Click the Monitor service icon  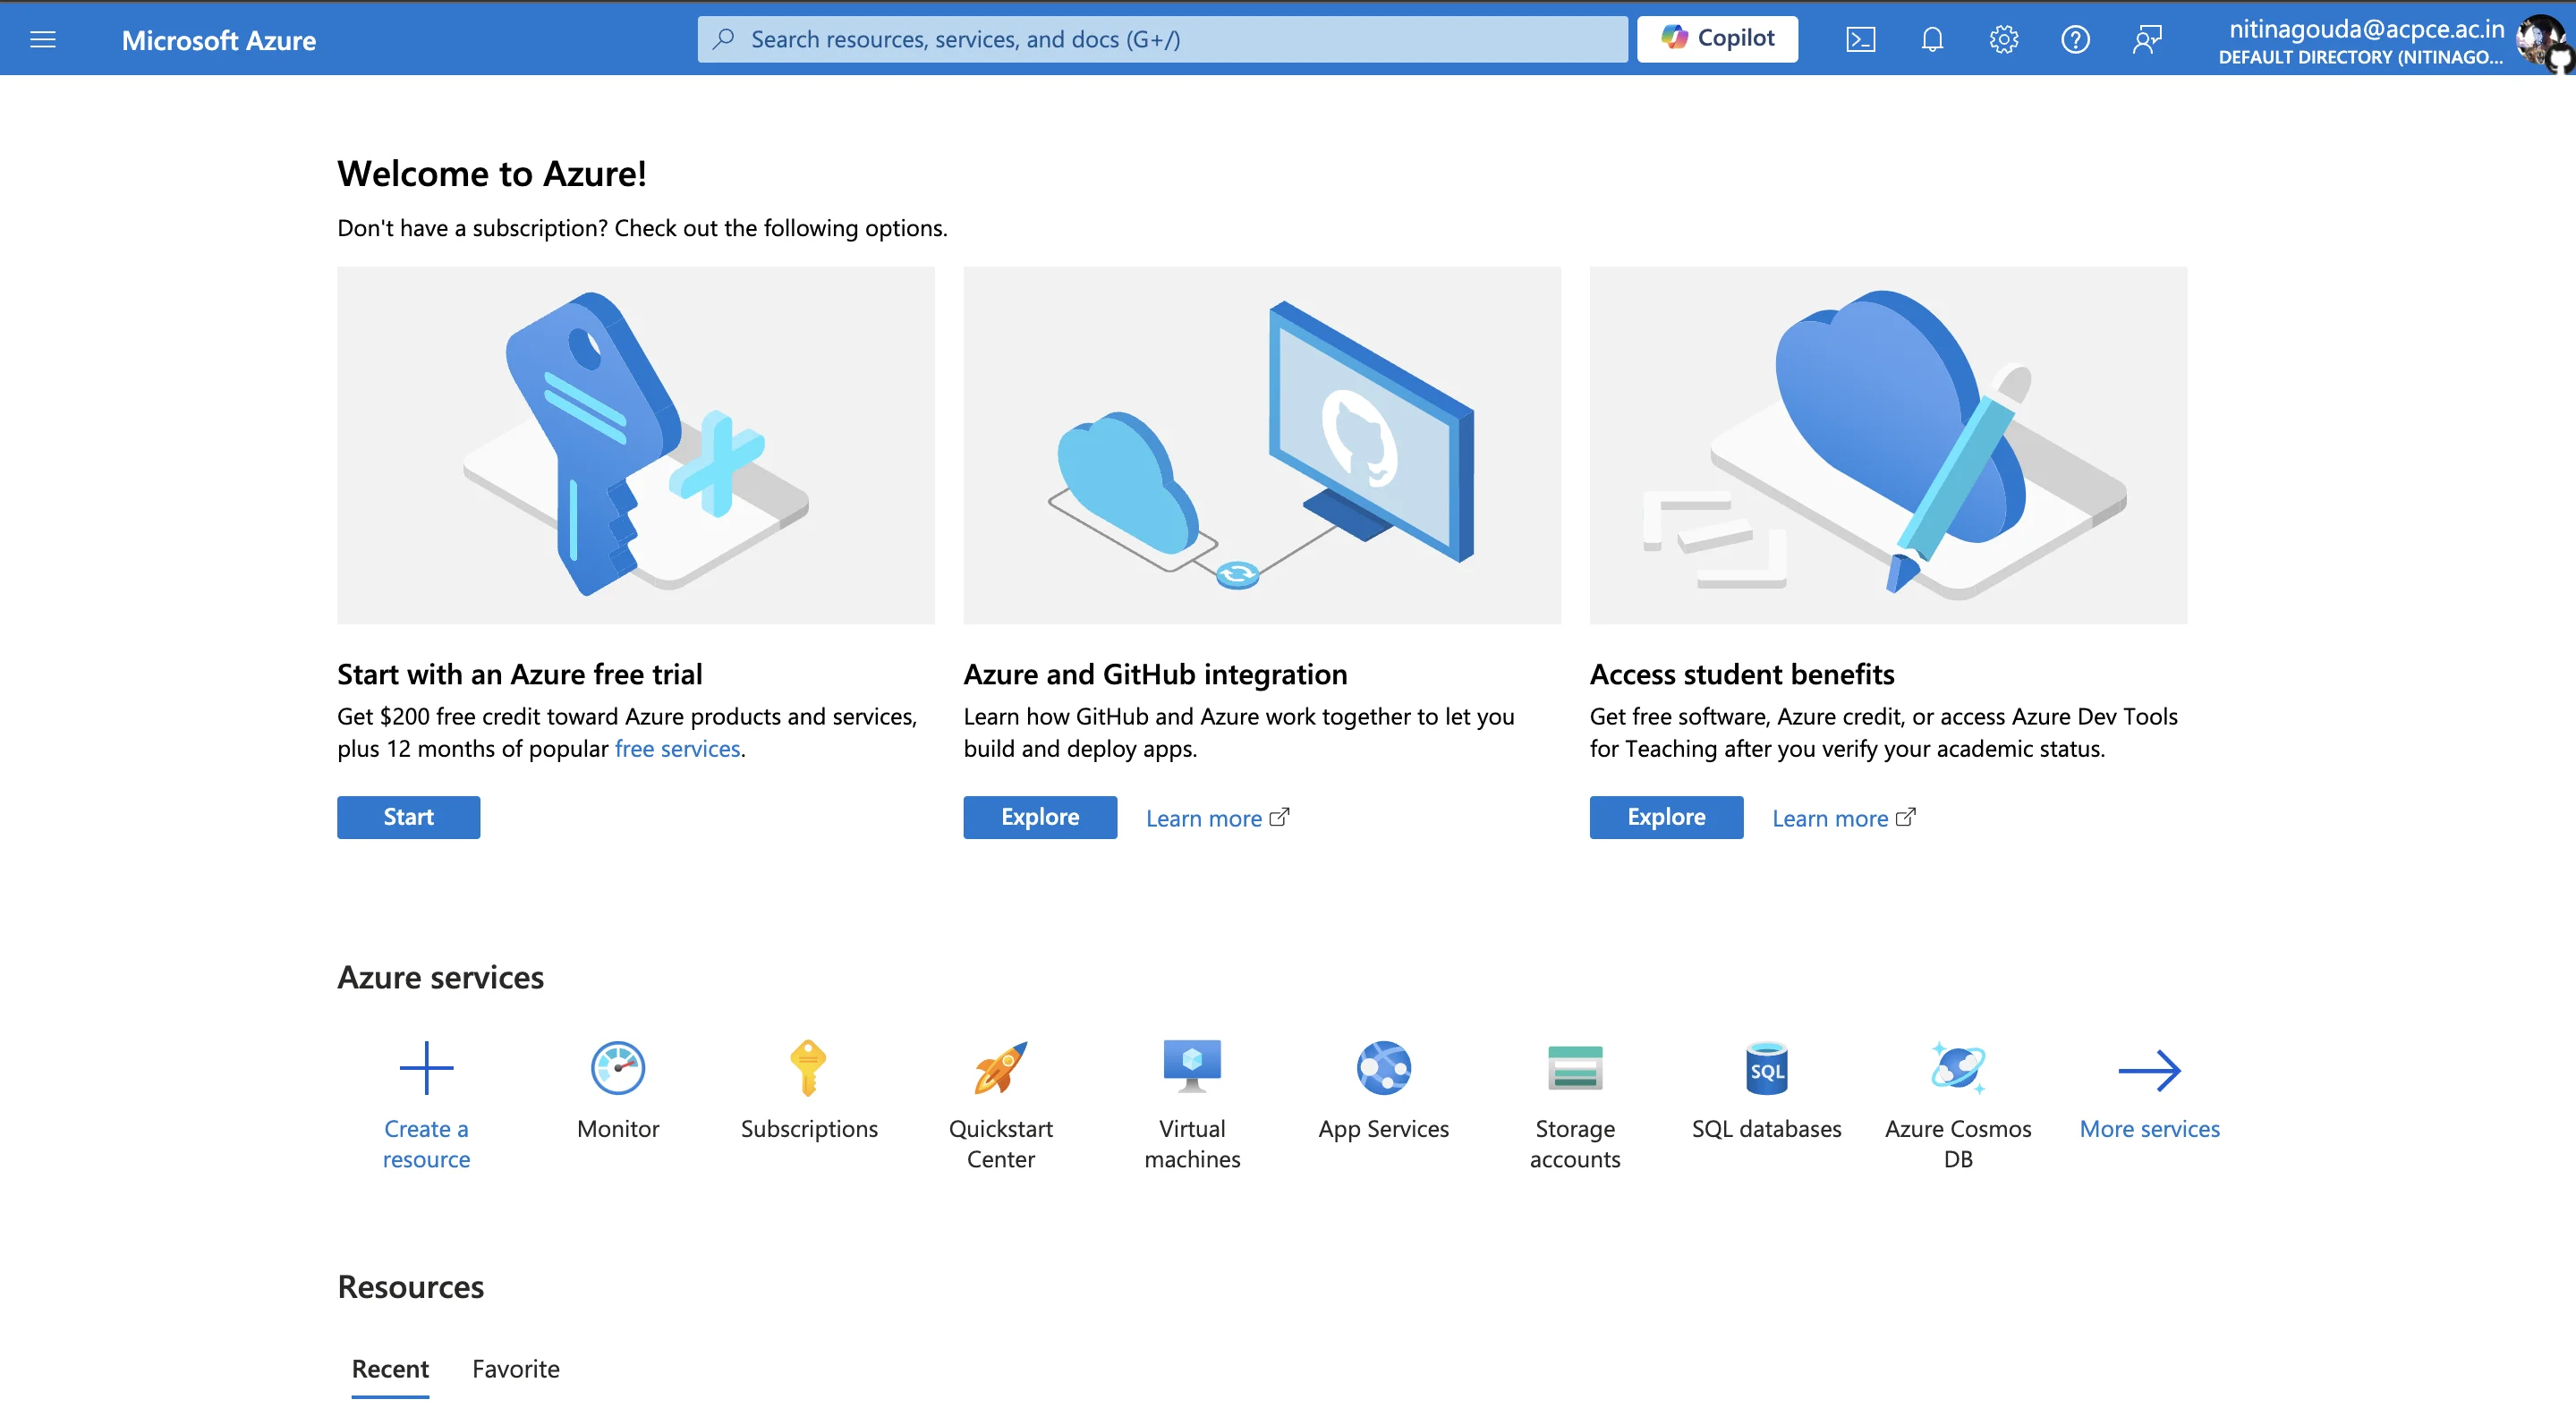(x=619, y=1064)
